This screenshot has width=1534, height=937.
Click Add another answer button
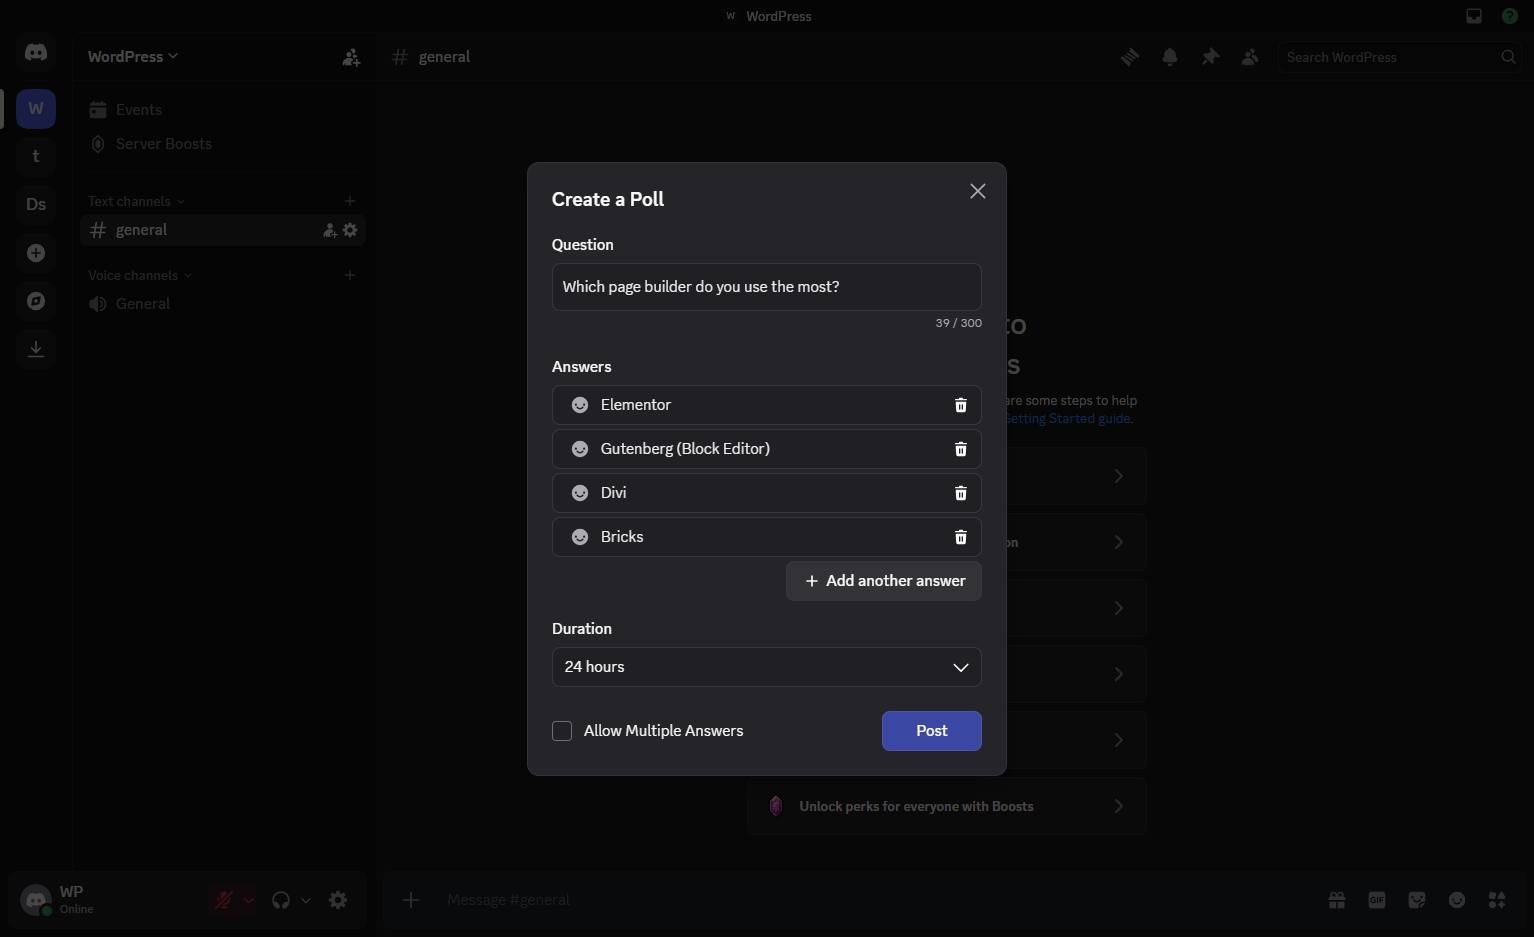pyautogui.click(x=884, y=581)
